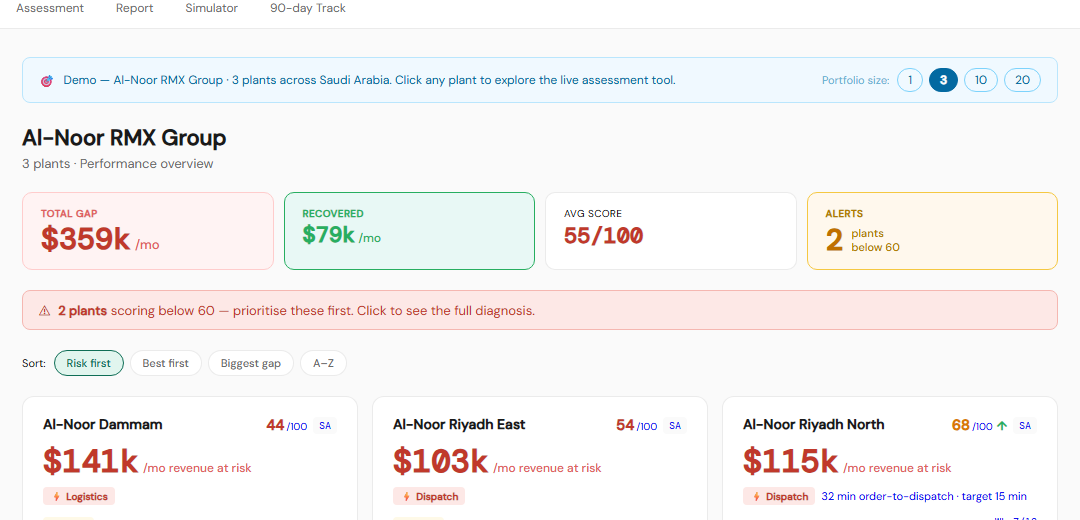Open the Recovered $79k summary card

tap(409, 231)
